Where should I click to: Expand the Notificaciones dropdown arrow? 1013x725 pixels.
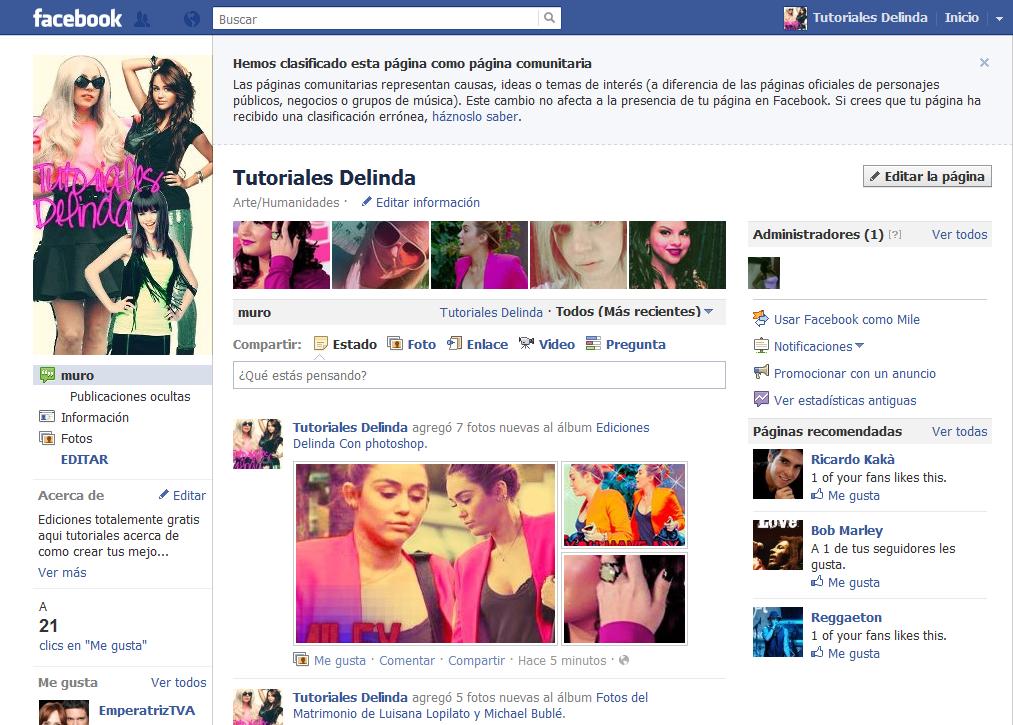[x=859, y=346]
